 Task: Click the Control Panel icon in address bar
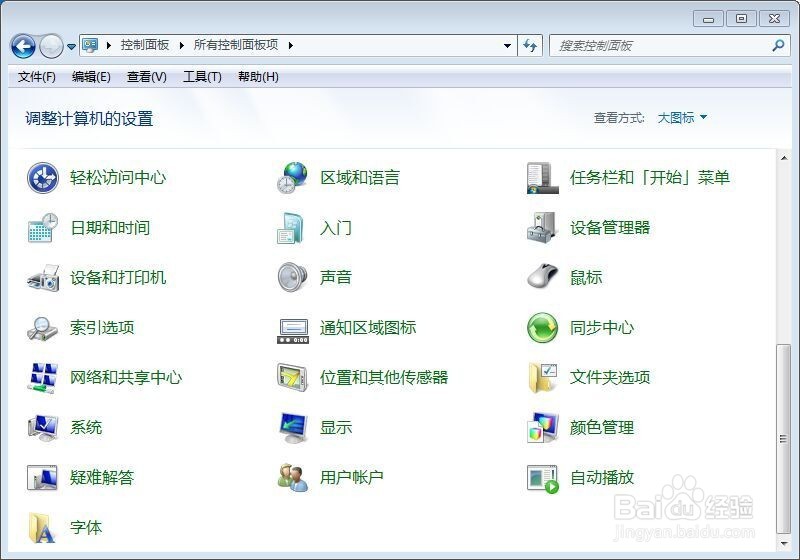pos(90,45)
